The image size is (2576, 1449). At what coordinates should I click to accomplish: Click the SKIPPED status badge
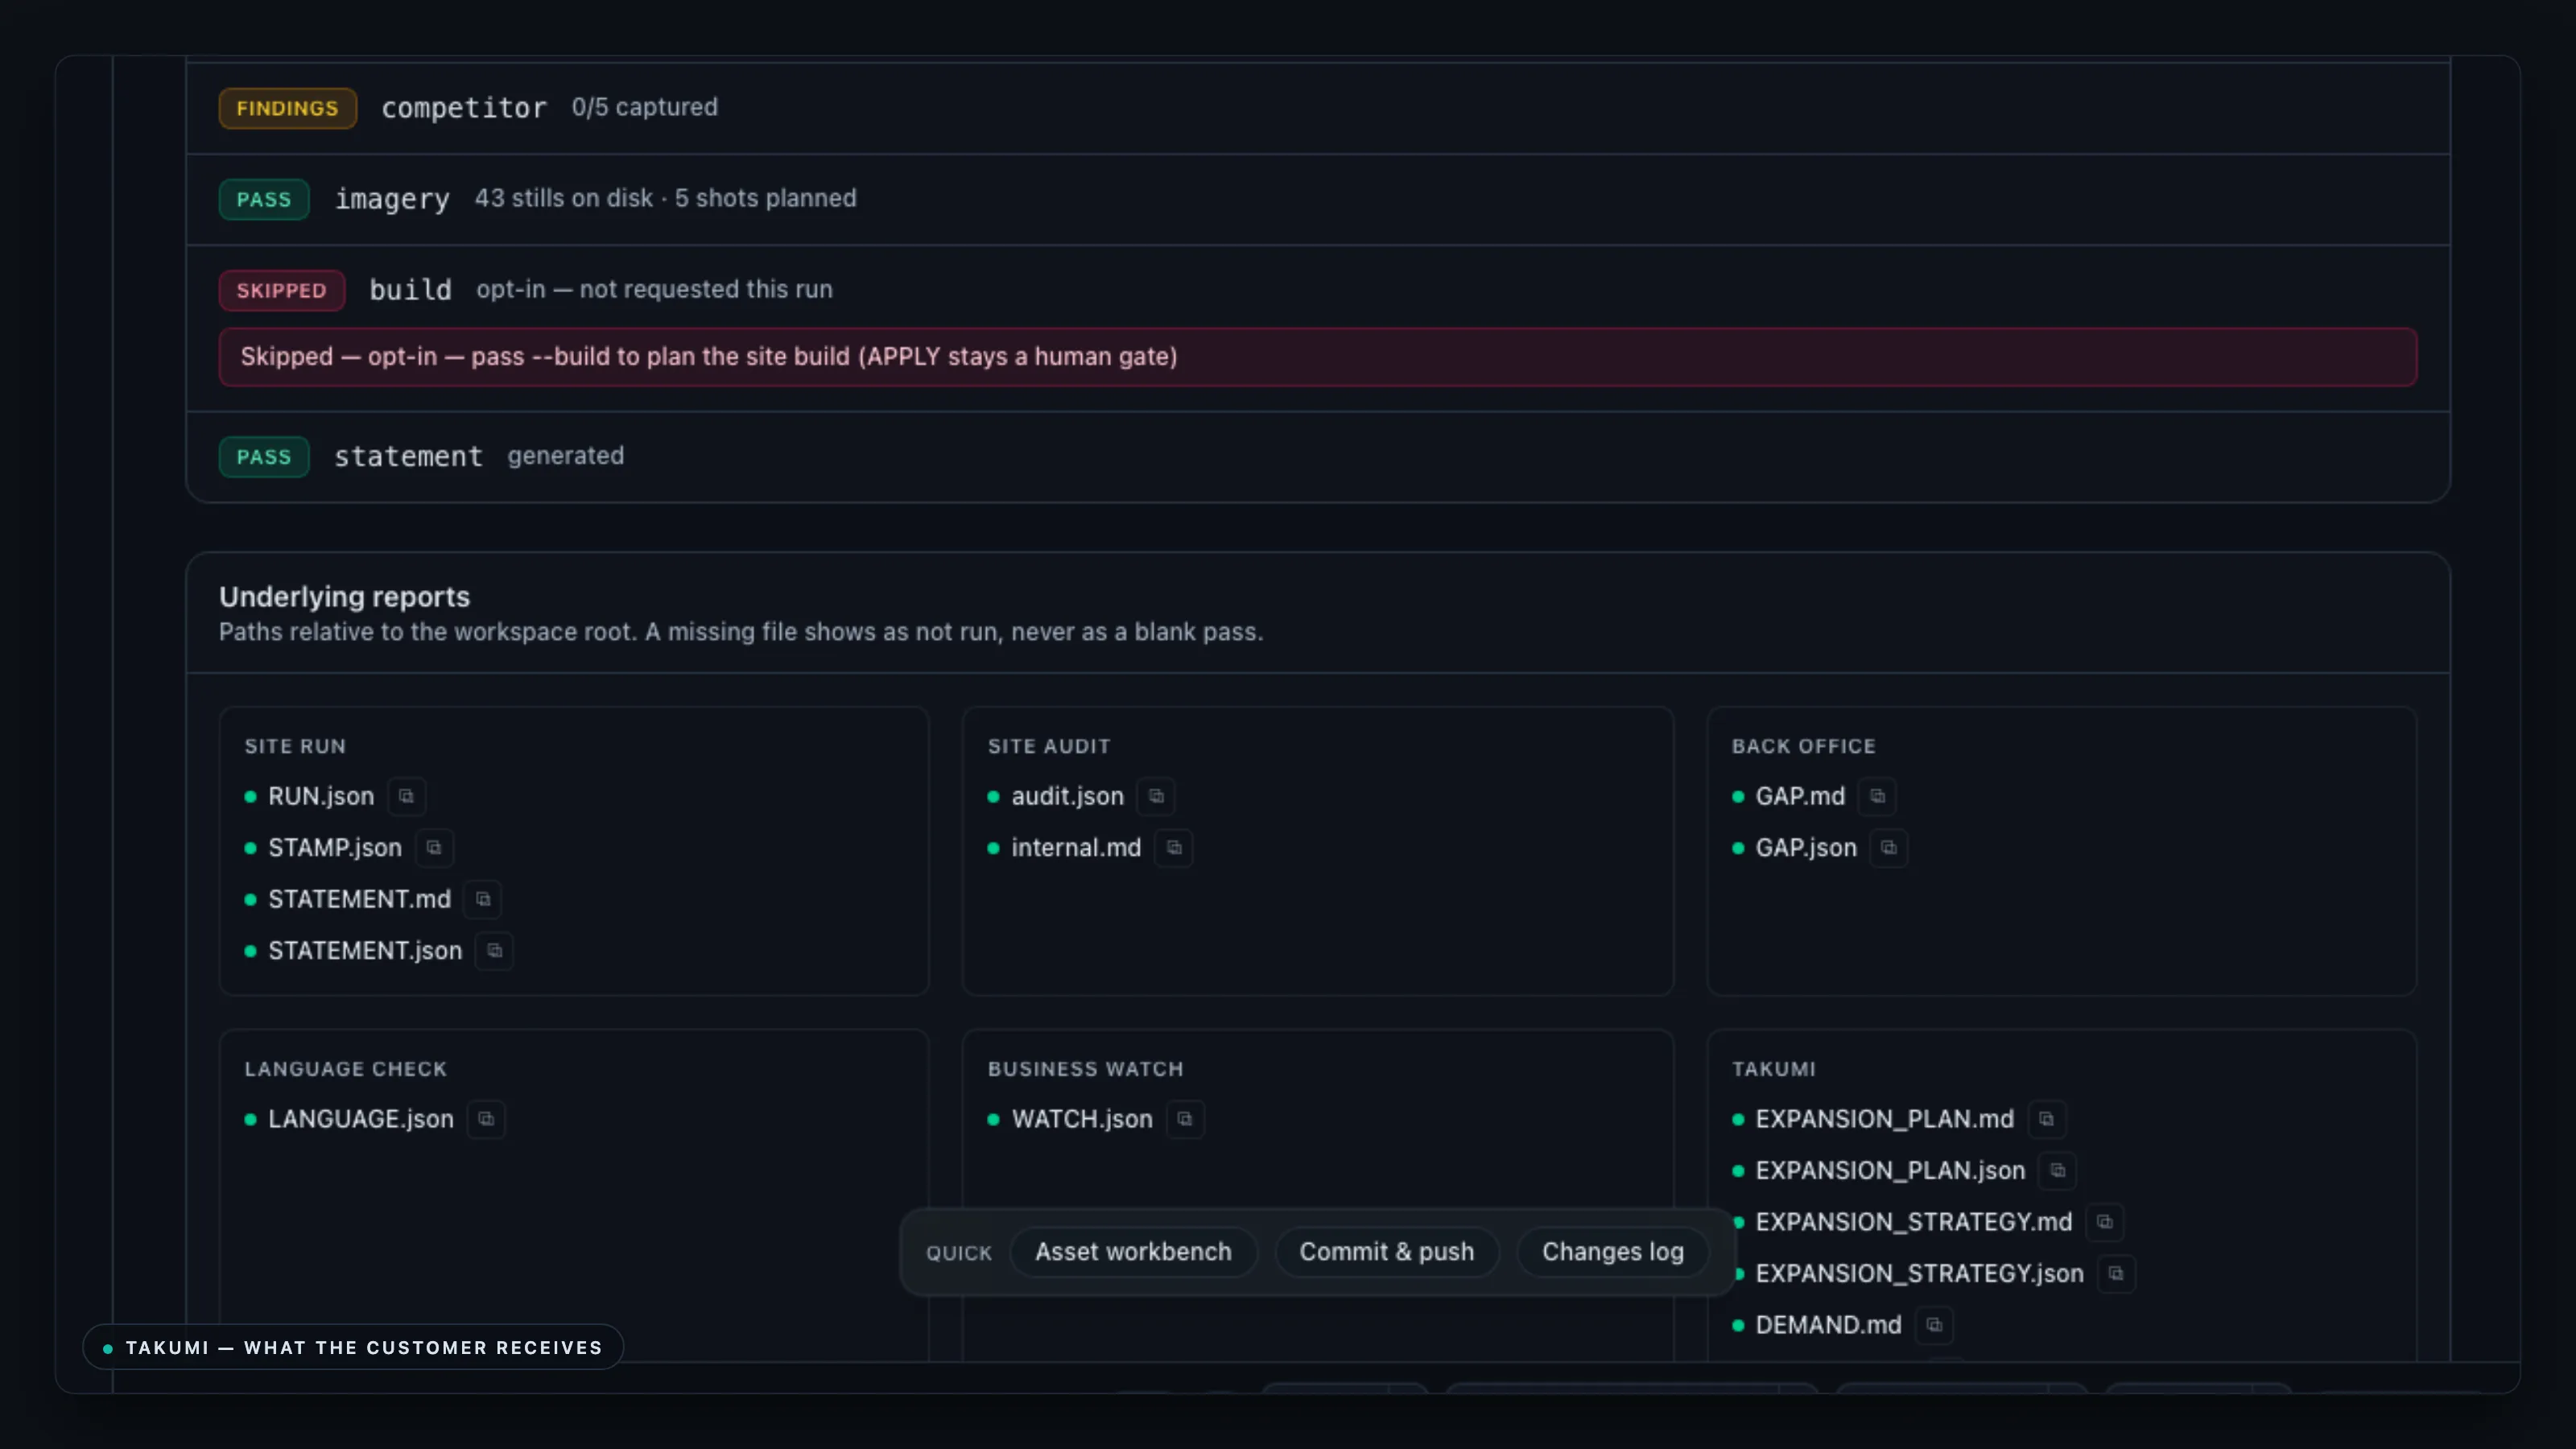tap(282, 291)
